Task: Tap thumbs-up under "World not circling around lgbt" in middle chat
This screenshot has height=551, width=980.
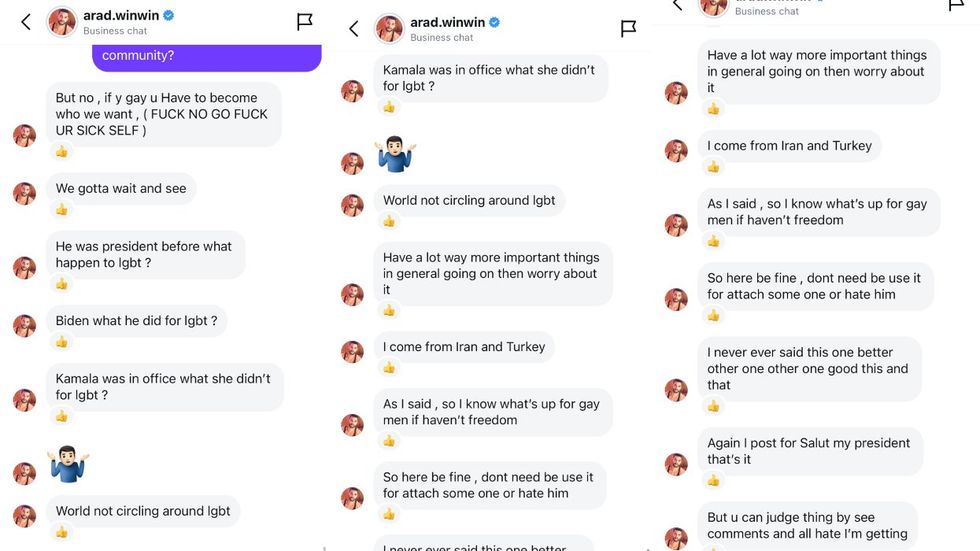Action: (388, 222)
